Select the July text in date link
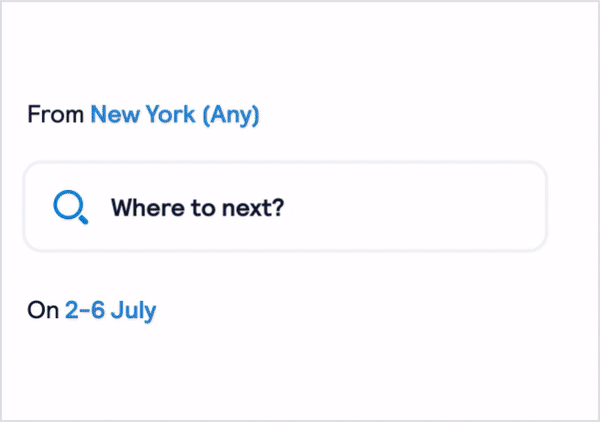The height and width of the screenshot is (422, 600). tap(134, 311)
